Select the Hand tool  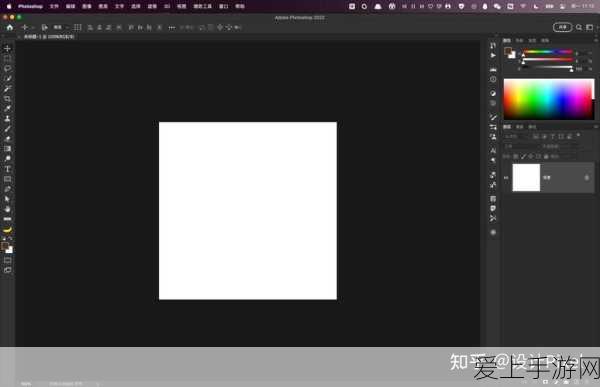[7, 209]
